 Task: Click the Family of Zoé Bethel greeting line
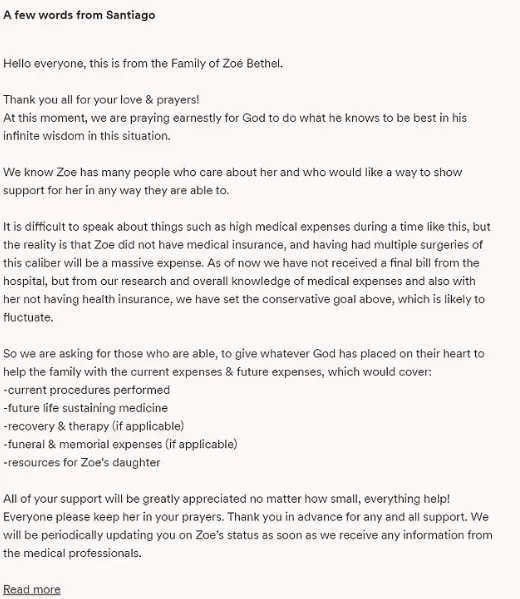coord(143,63)
